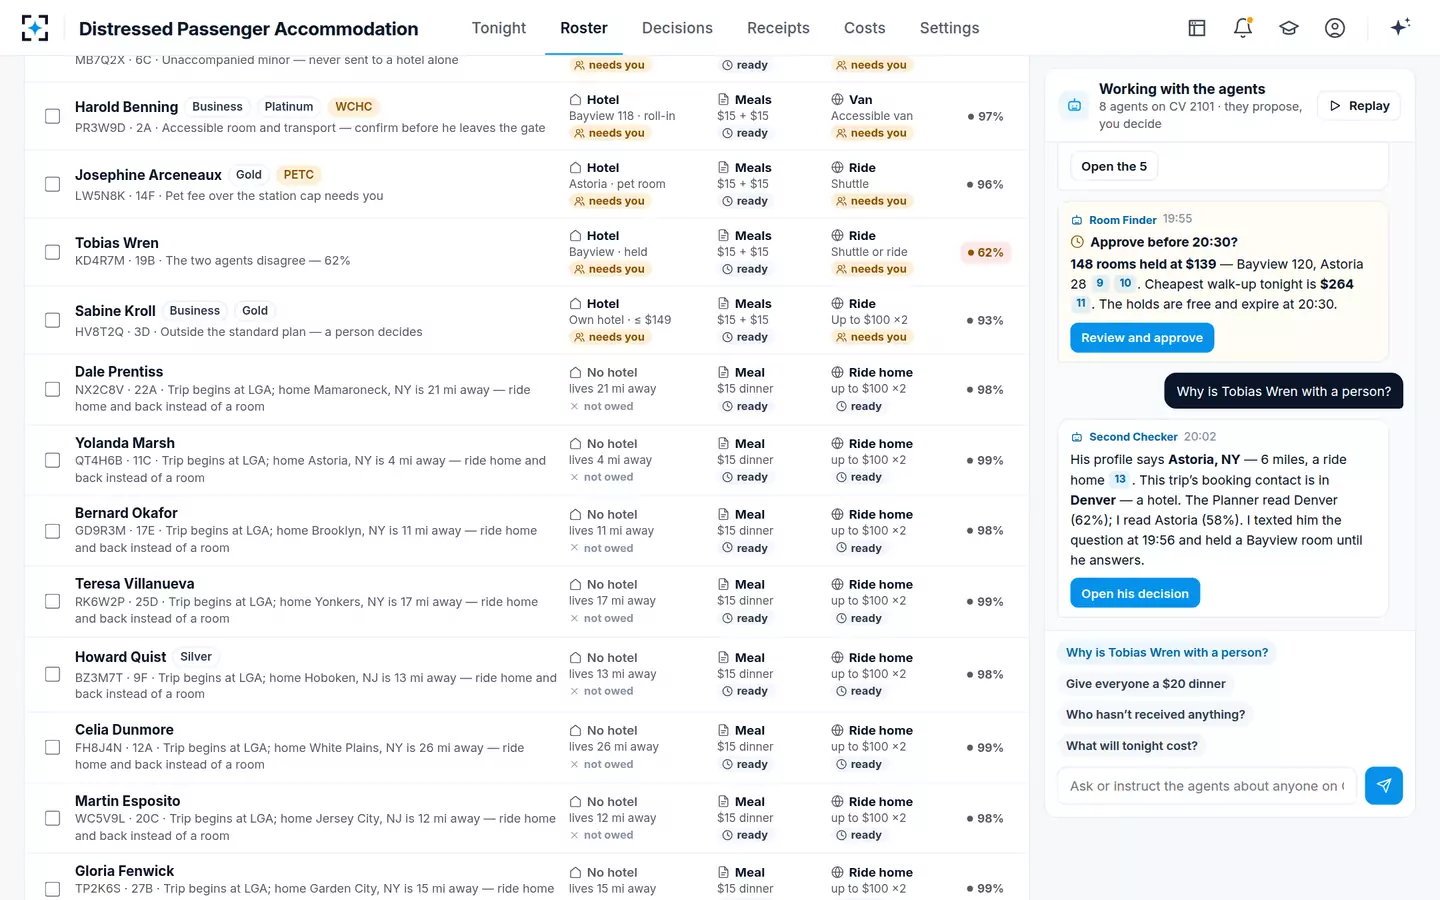Click the agents icon beside Working with the agents
Screen dimensions: 1440x900
[1074, 105]
